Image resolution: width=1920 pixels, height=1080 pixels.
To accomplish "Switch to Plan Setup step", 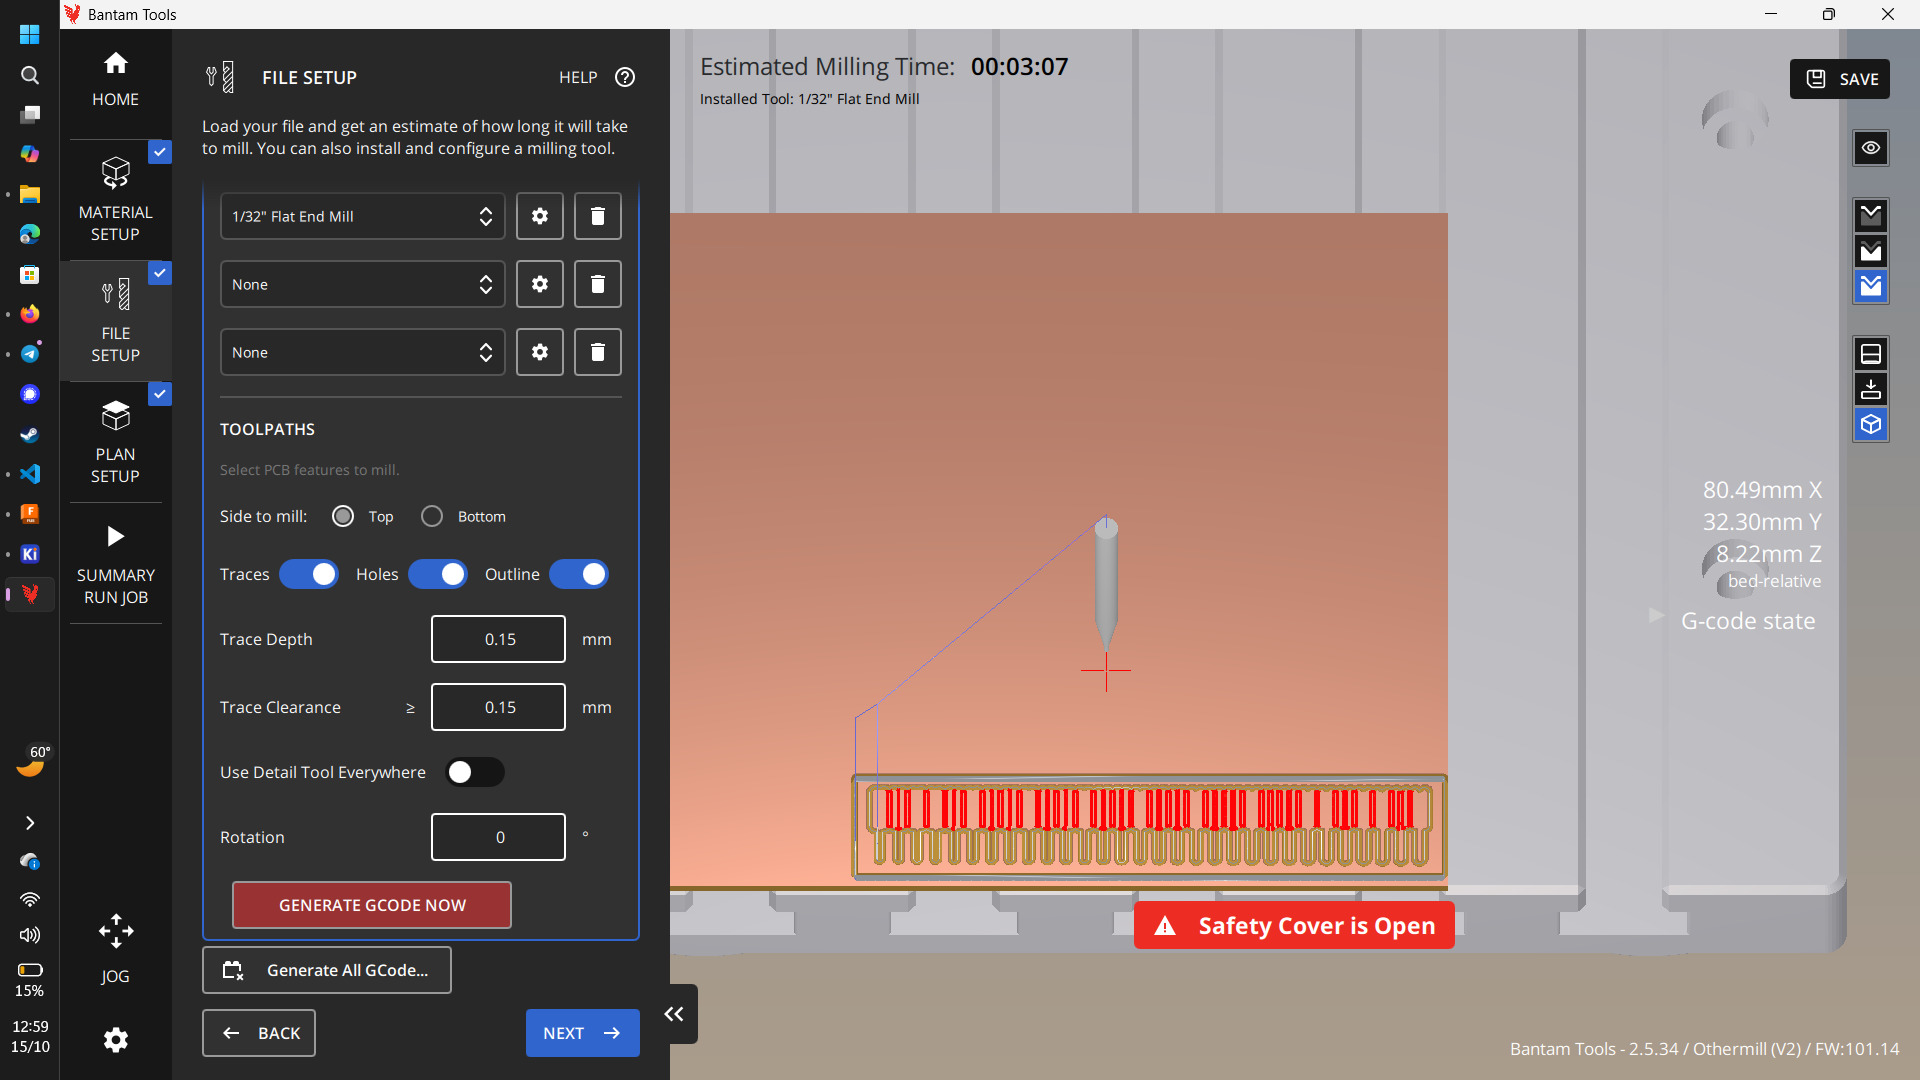I will 115,442.
